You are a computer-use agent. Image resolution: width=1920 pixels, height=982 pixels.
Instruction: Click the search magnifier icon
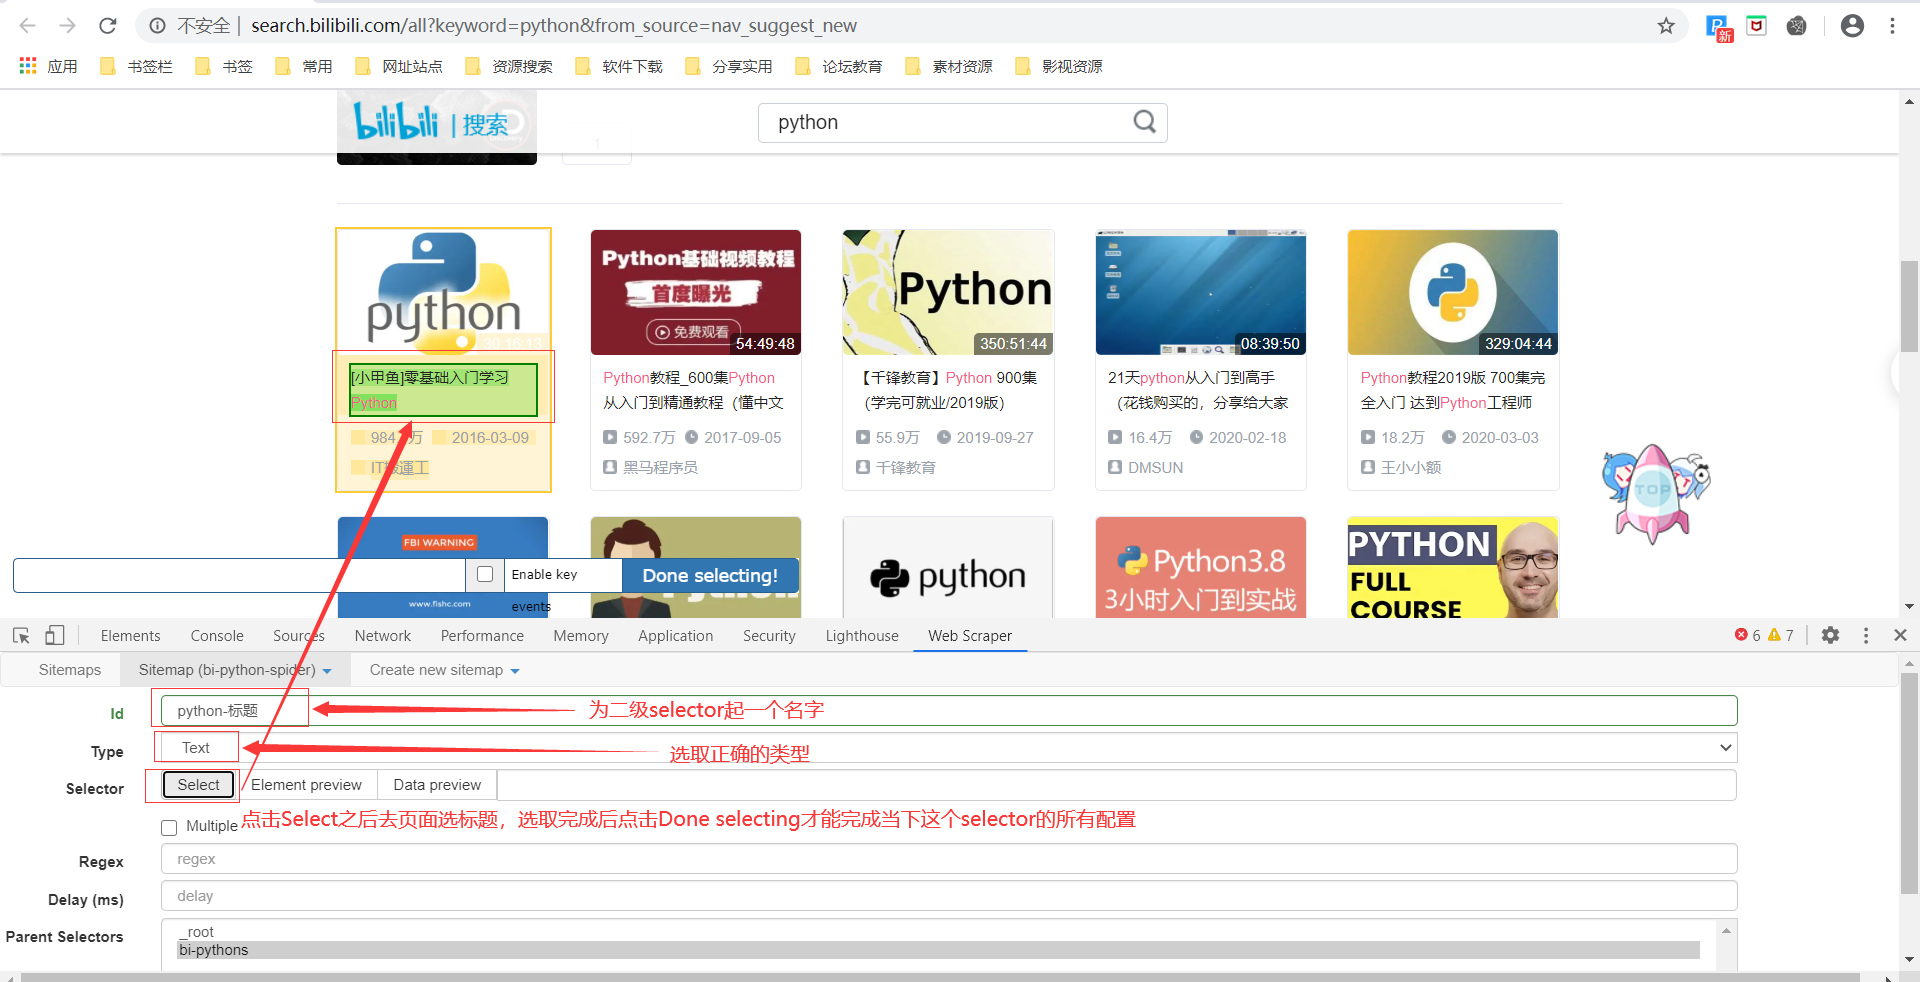(1145, 122)
